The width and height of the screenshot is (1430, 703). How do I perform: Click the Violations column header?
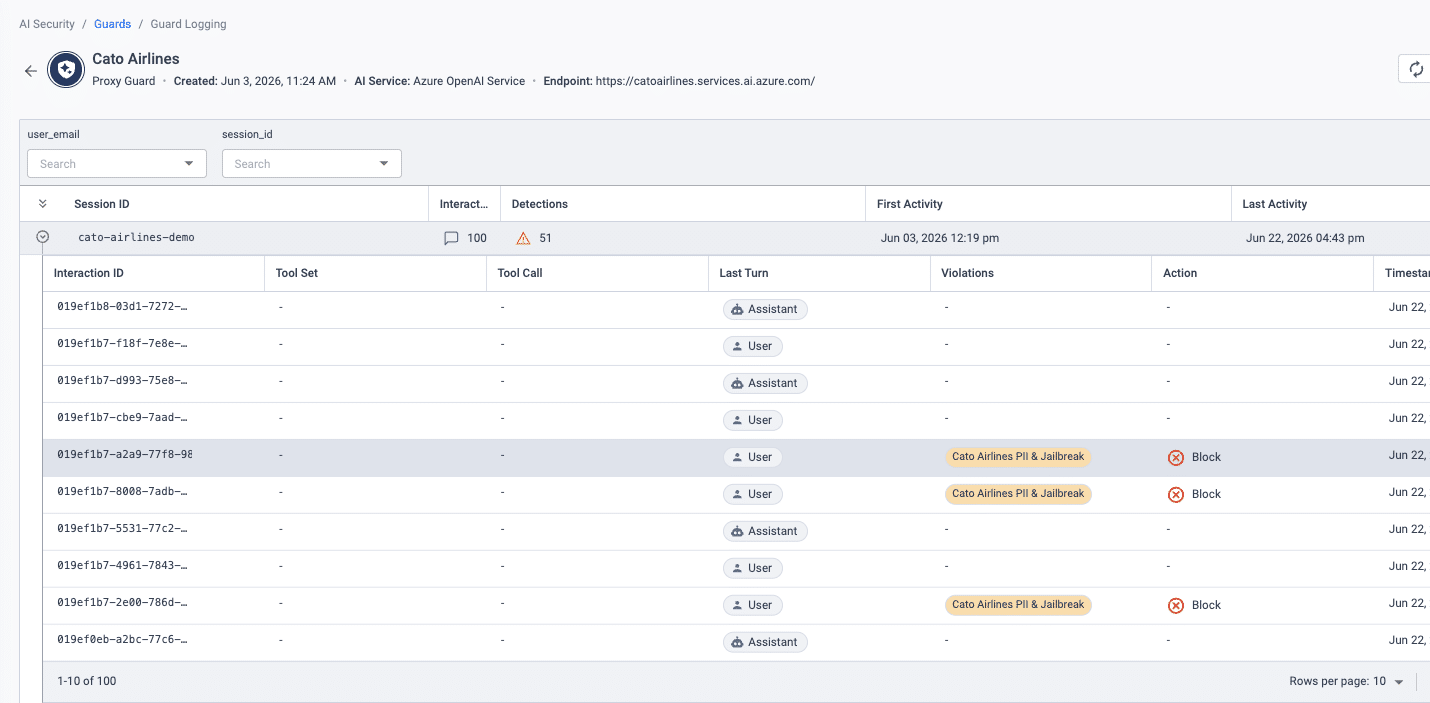pos(968,273)
